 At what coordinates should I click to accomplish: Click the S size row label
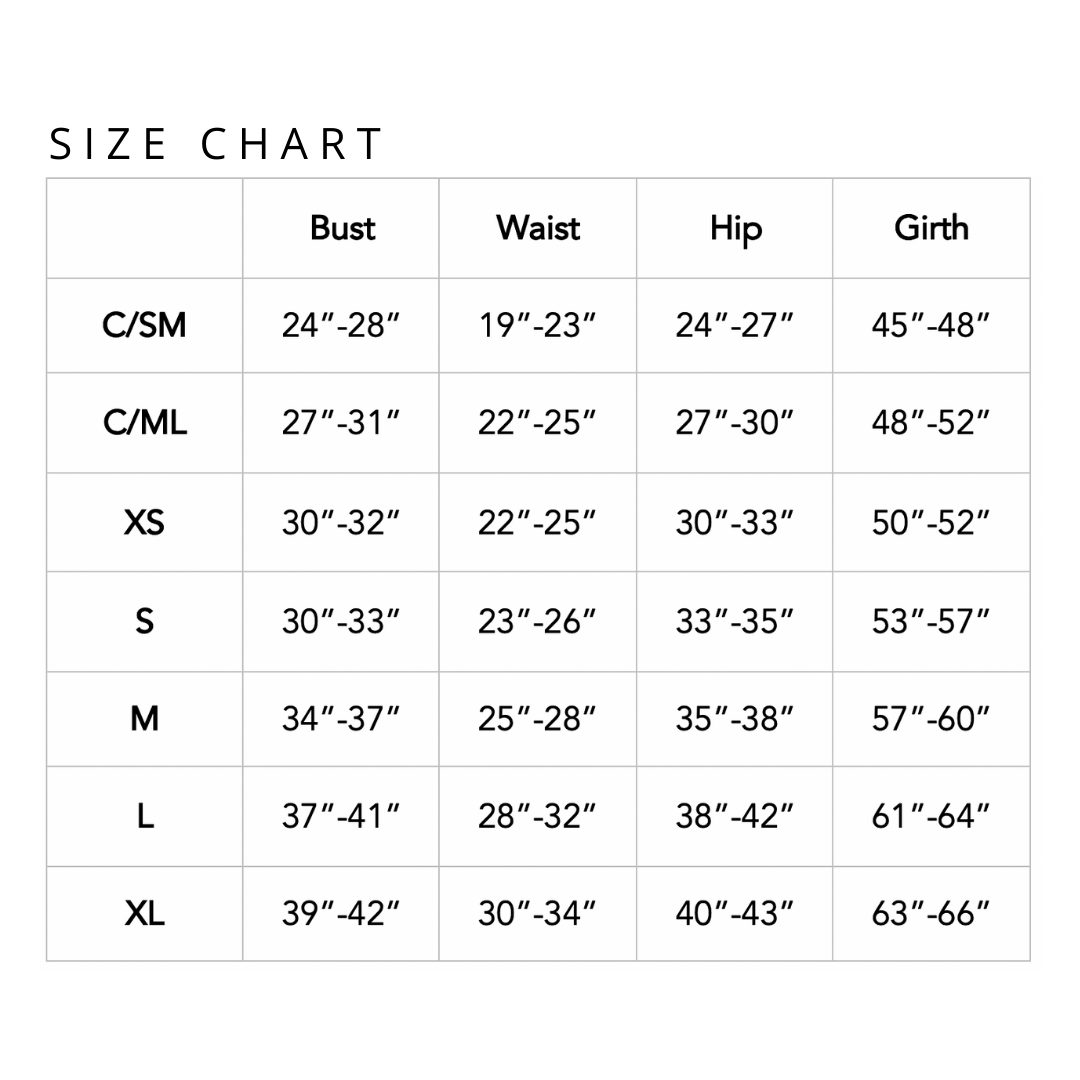144,621
